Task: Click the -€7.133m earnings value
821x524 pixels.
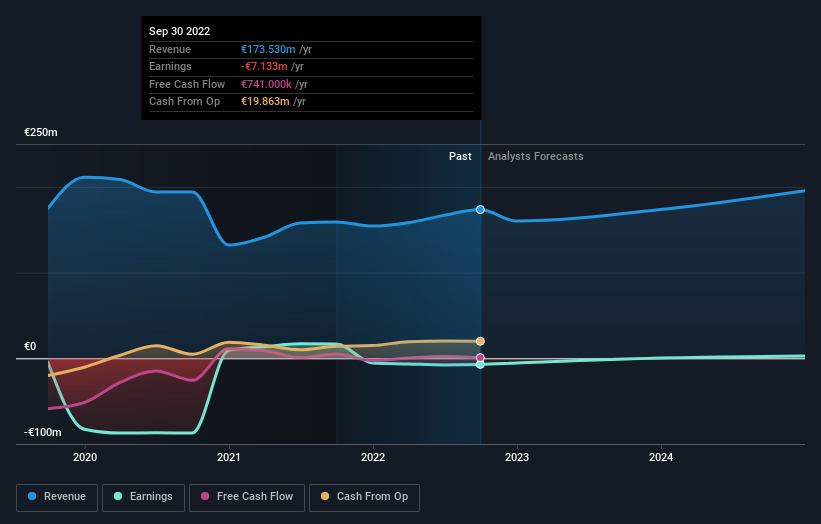Action: [x=264, y=66]
